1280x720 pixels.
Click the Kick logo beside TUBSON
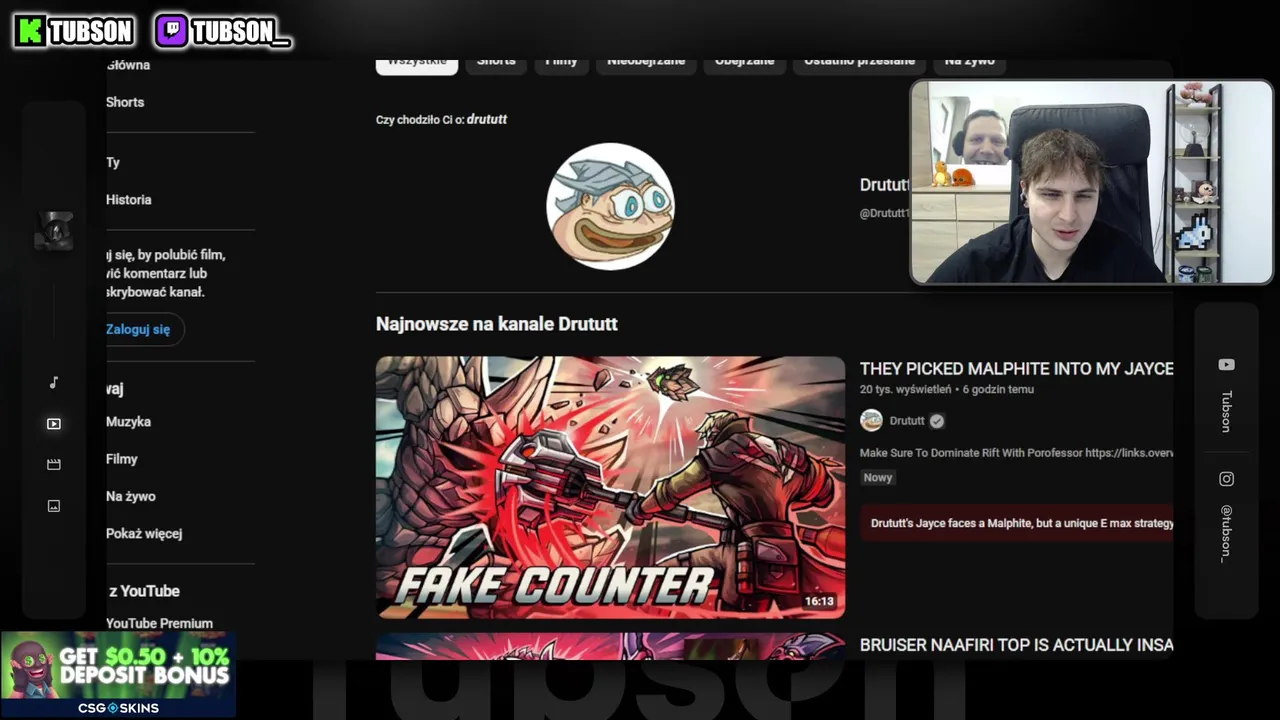point(30,31)
